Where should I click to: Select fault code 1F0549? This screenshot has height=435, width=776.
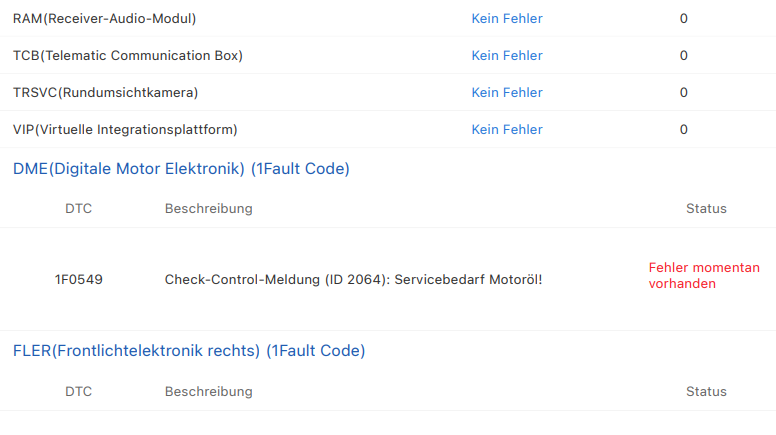tap(78, 279)
